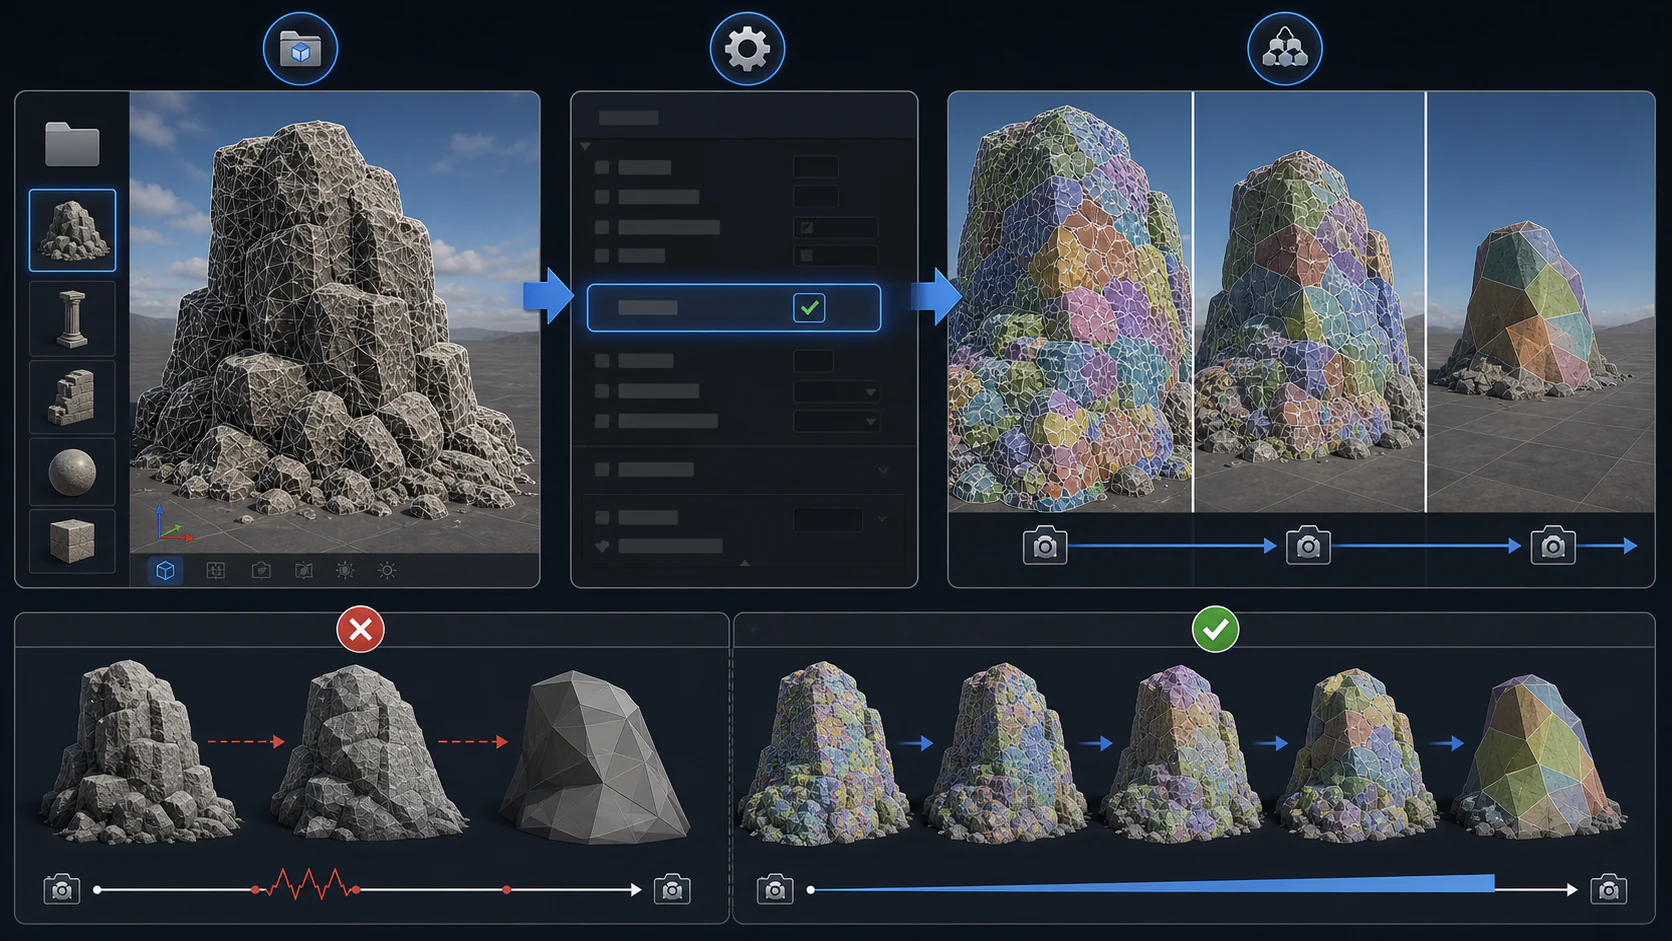Click the camera icon under the medium-detail colored rock

1308,546
